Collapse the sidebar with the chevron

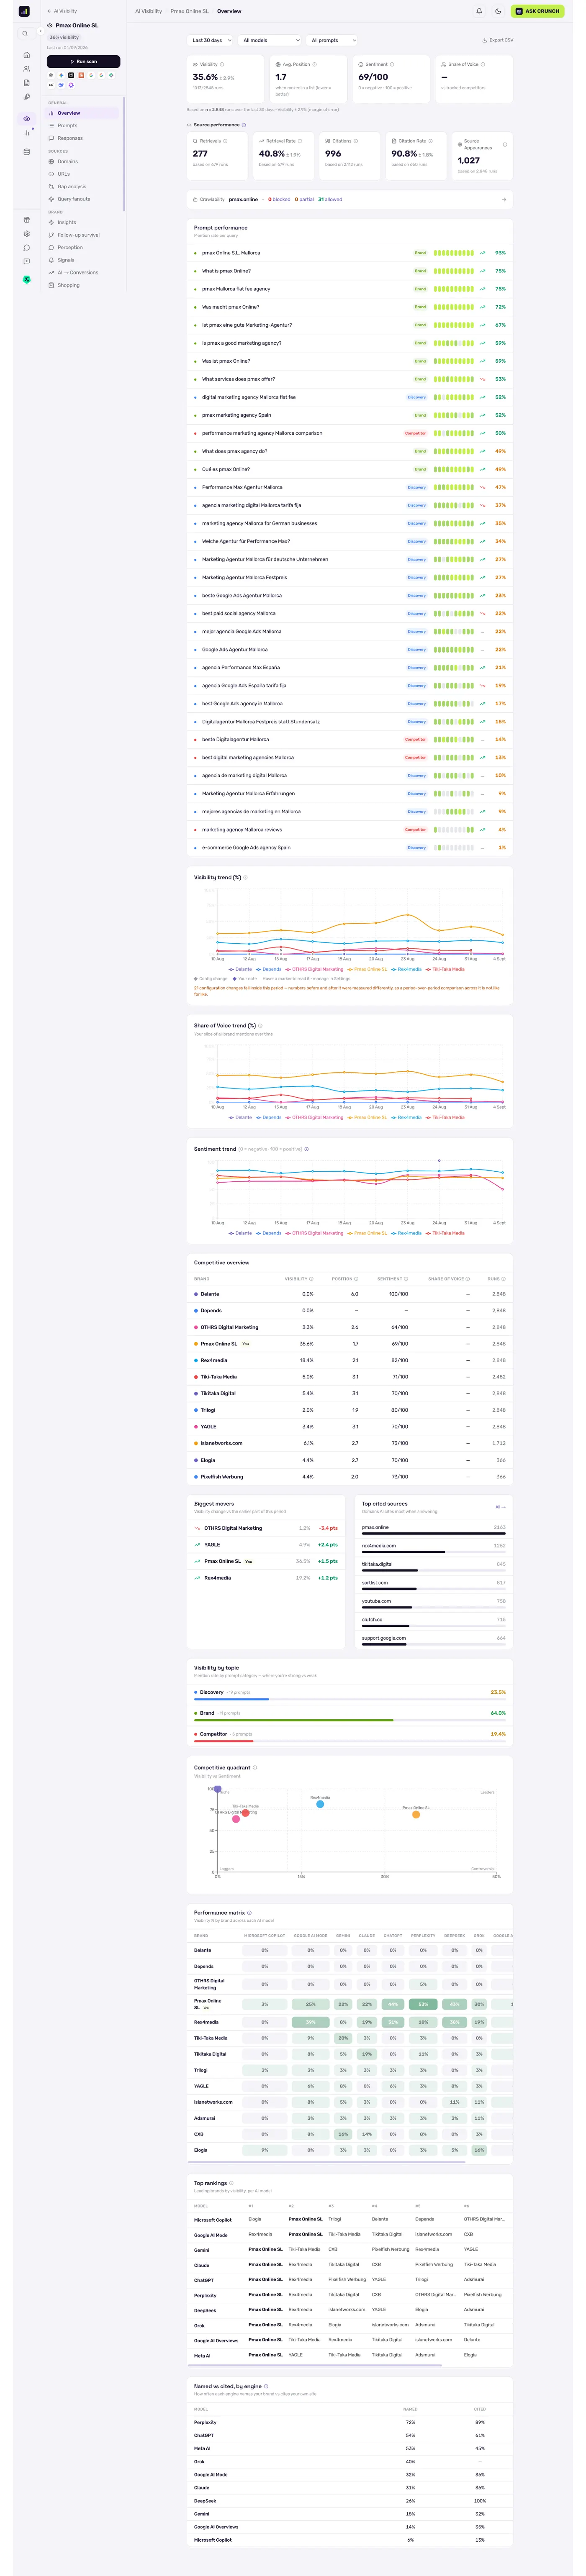[x=40, y=31]
